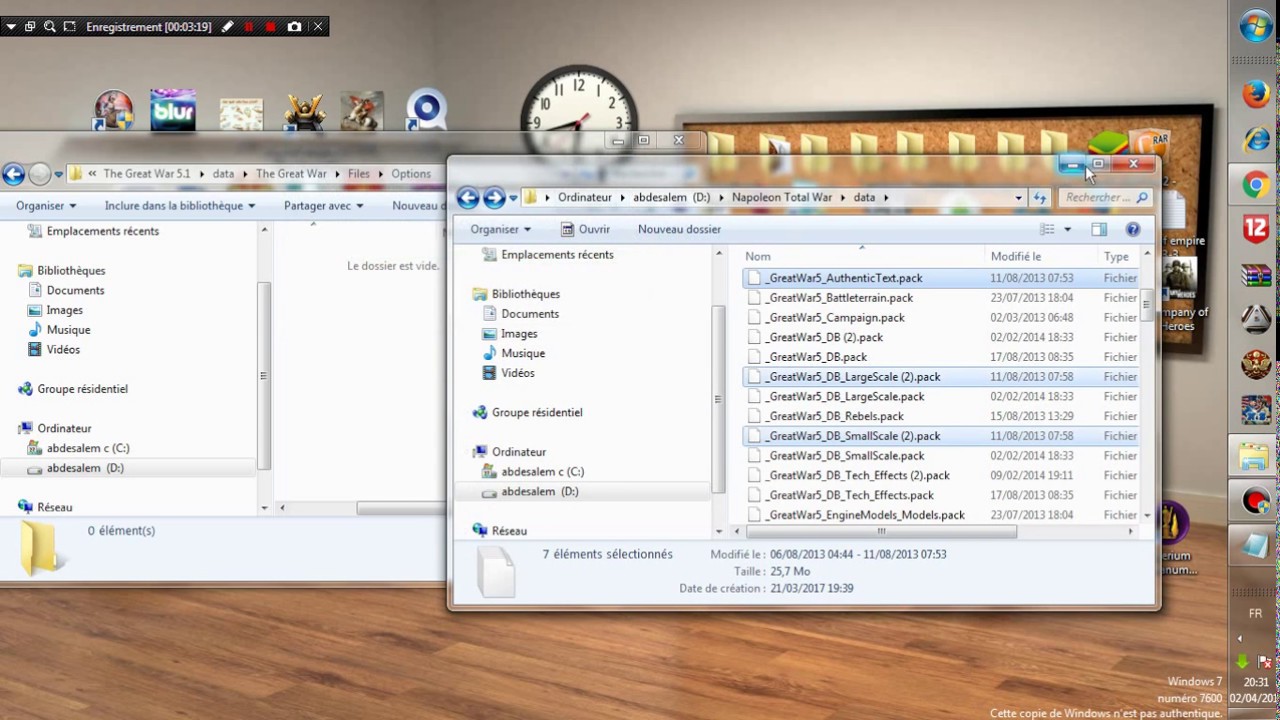Toggle the preview pane
This screenshot has width=1280, height=720.
[x=1099, y=229]
